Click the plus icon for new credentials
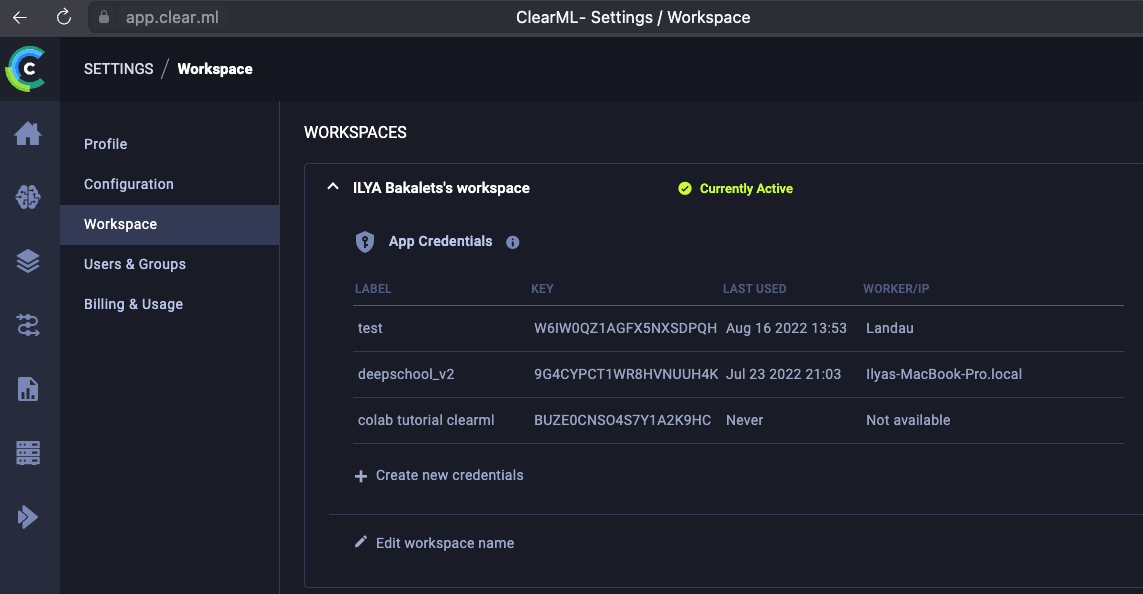This screenshot has width=1143, height=594. click(360, 476)
